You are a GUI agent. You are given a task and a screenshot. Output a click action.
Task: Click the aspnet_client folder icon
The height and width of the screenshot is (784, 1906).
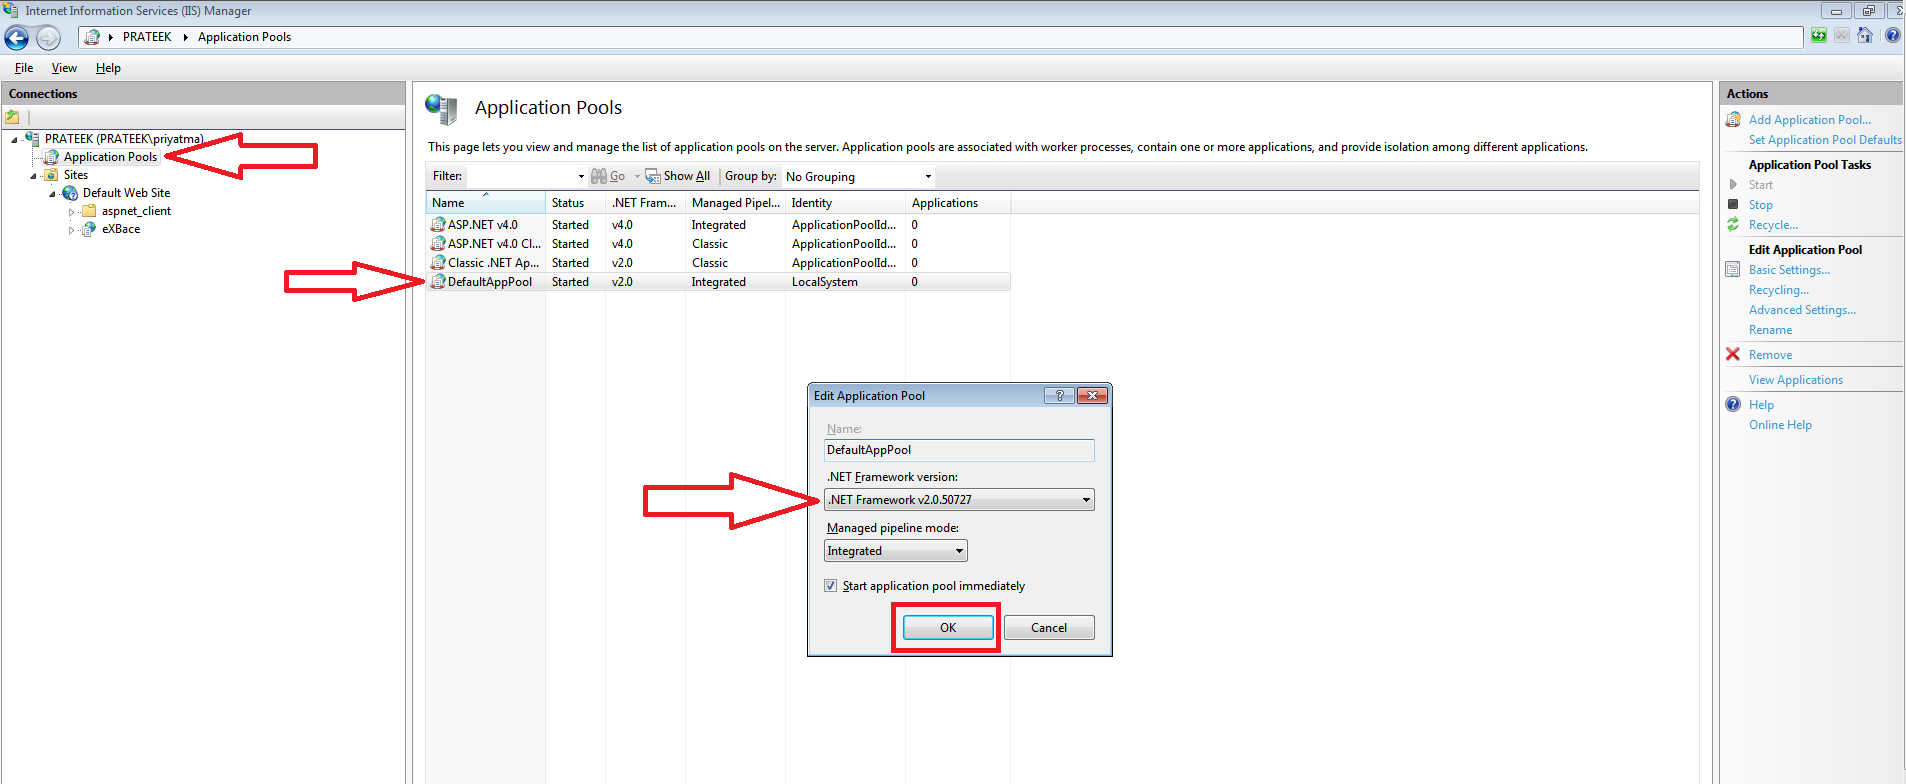[89, 211]
